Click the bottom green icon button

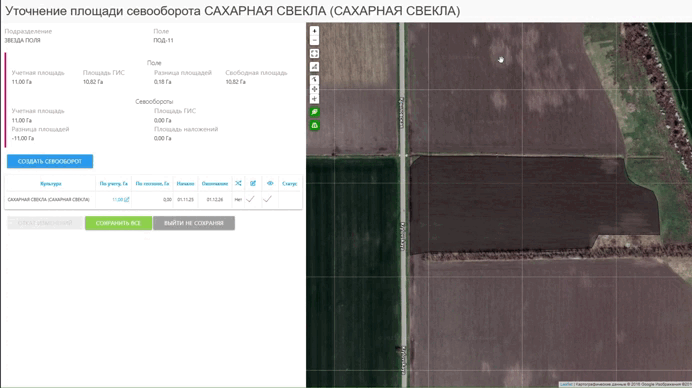pyautogui.click(x=314, y=125)
